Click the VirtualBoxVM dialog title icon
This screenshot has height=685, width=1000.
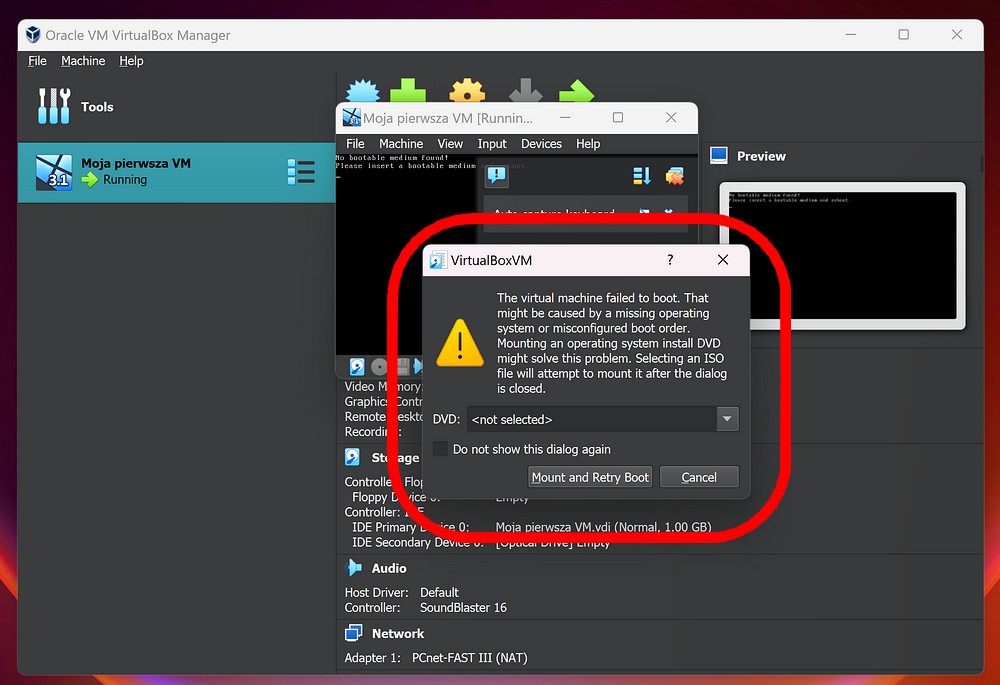(438, 260)
